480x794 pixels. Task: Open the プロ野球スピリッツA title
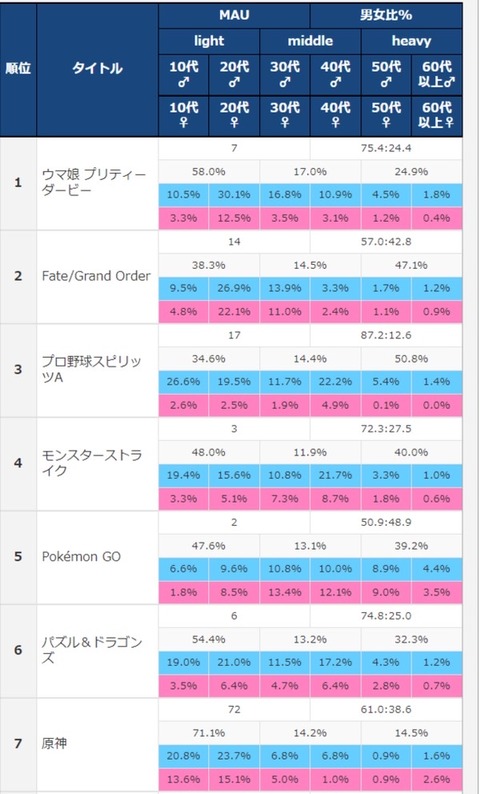click(92, 370)
